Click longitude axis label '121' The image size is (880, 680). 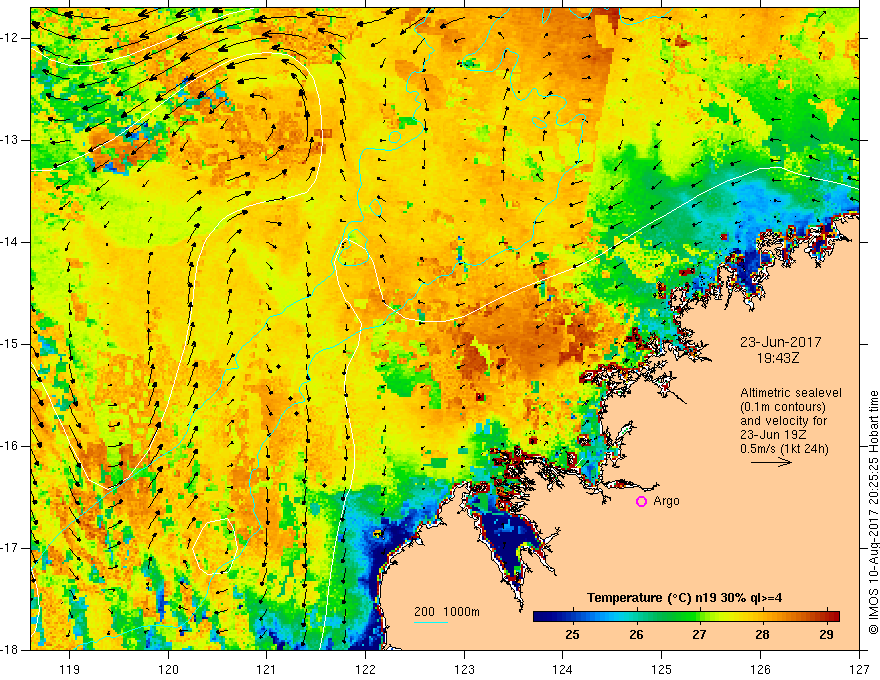(x=267, y=669)
